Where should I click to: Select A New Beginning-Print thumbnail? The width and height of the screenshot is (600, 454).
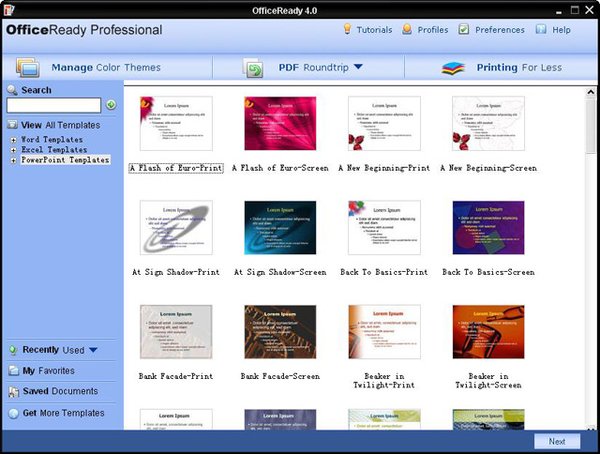click(x=384, y=123)
